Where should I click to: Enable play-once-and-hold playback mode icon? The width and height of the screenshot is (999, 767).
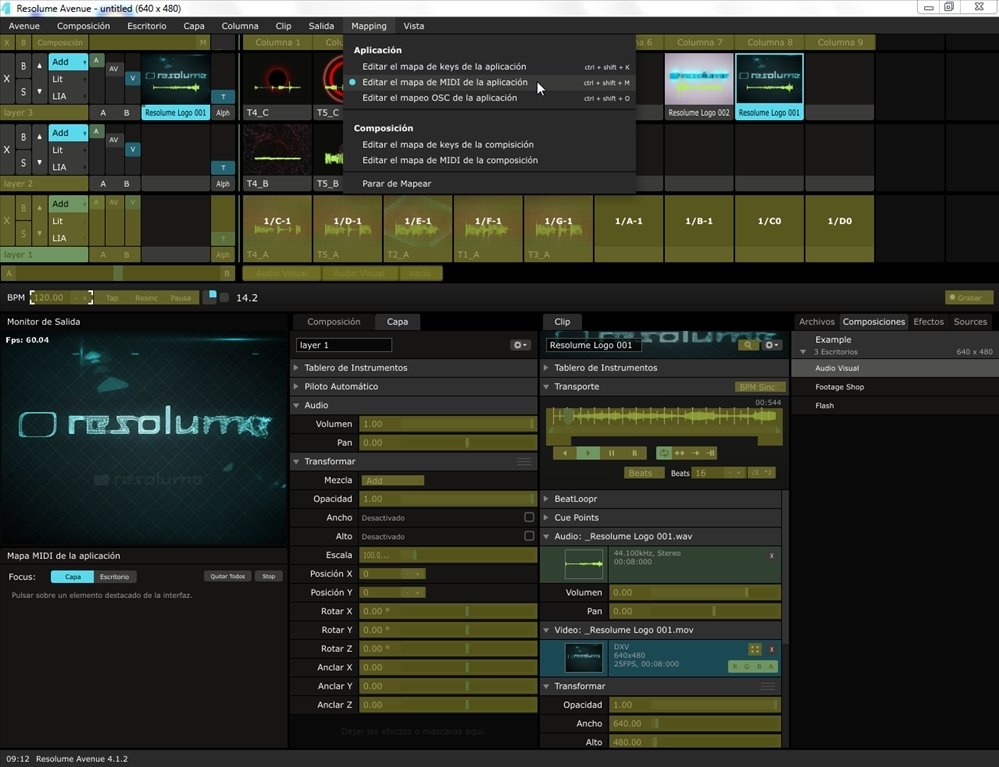[x=710, y=453]
